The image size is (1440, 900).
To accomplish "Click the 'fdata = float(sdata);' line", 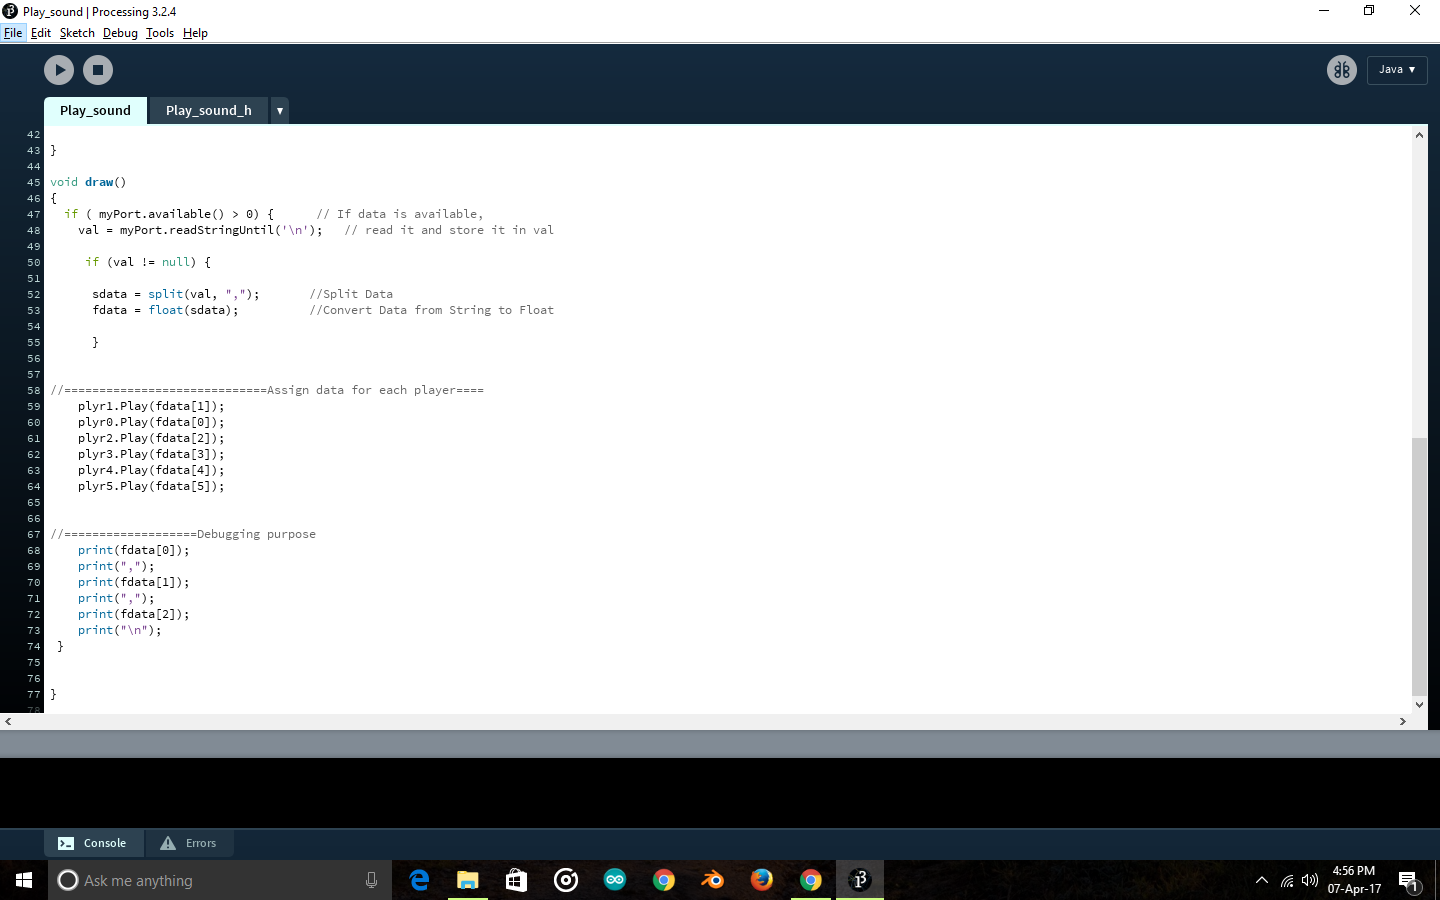I will point(166,310).
